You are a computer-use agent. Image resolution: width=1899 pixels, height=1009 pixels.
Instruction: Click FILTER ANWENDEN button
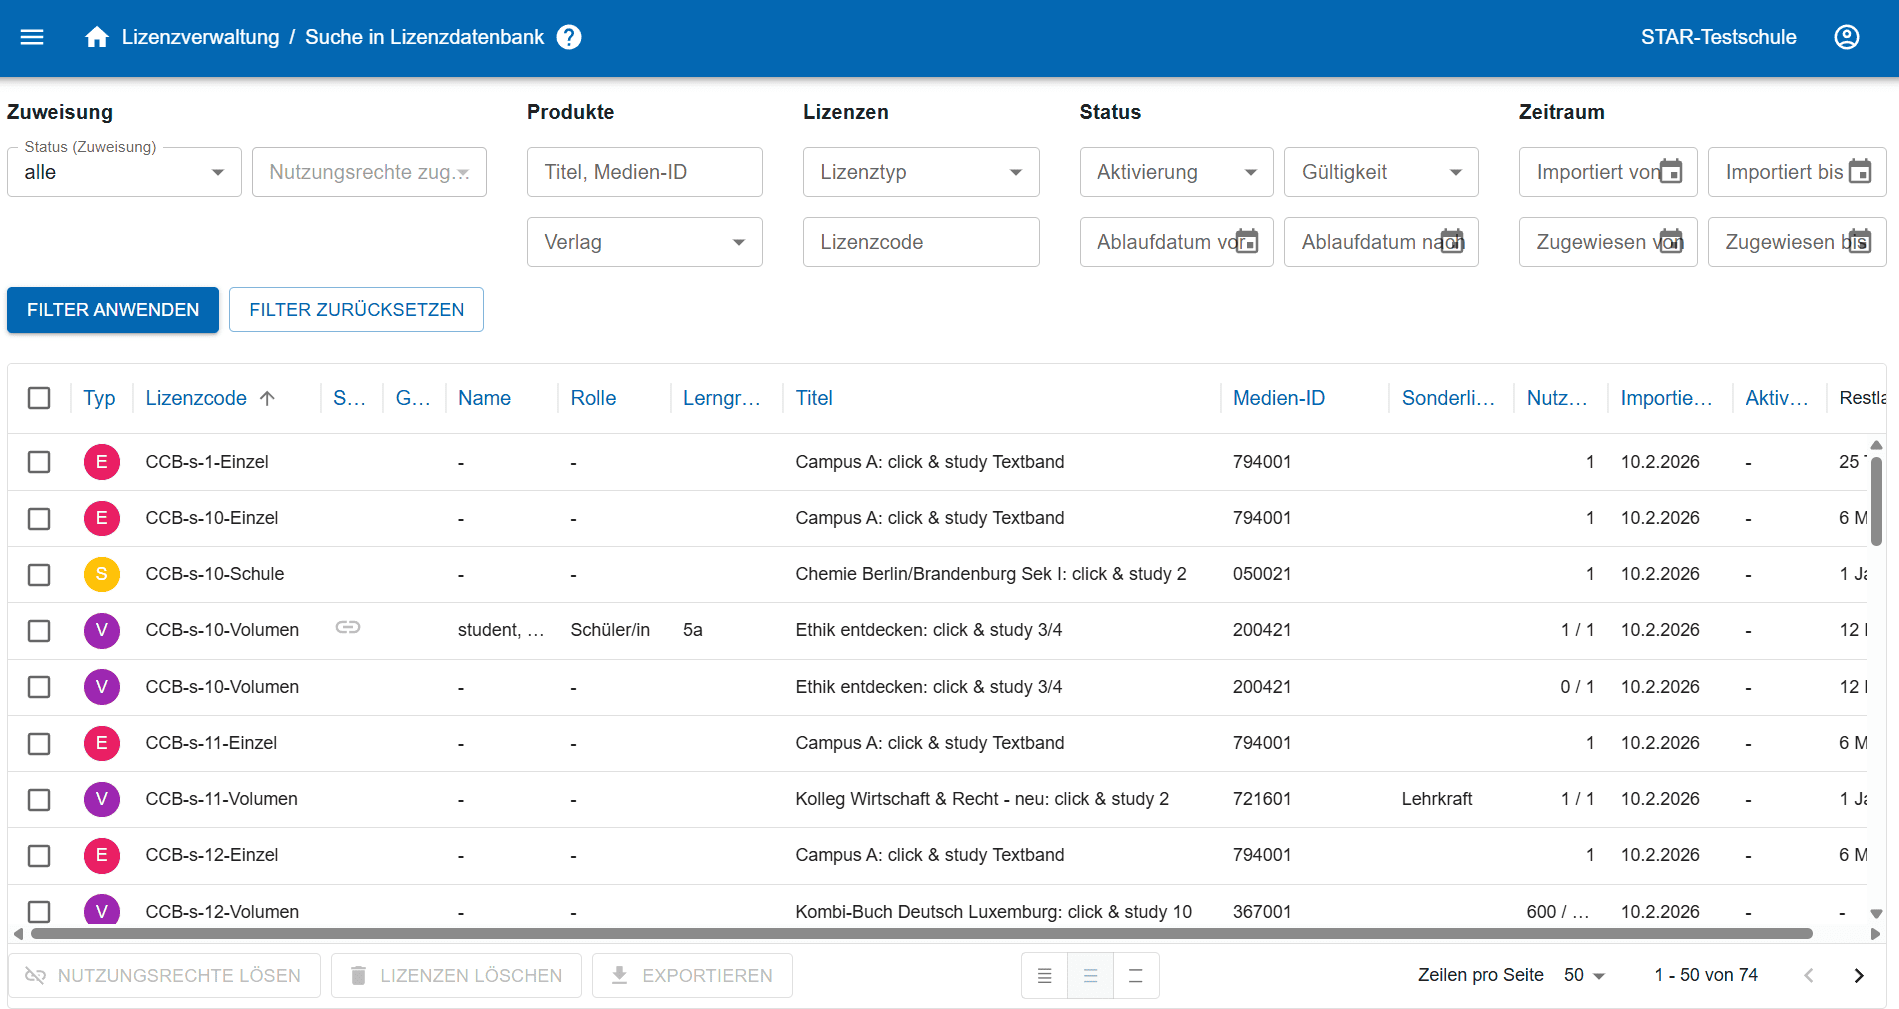113,310
